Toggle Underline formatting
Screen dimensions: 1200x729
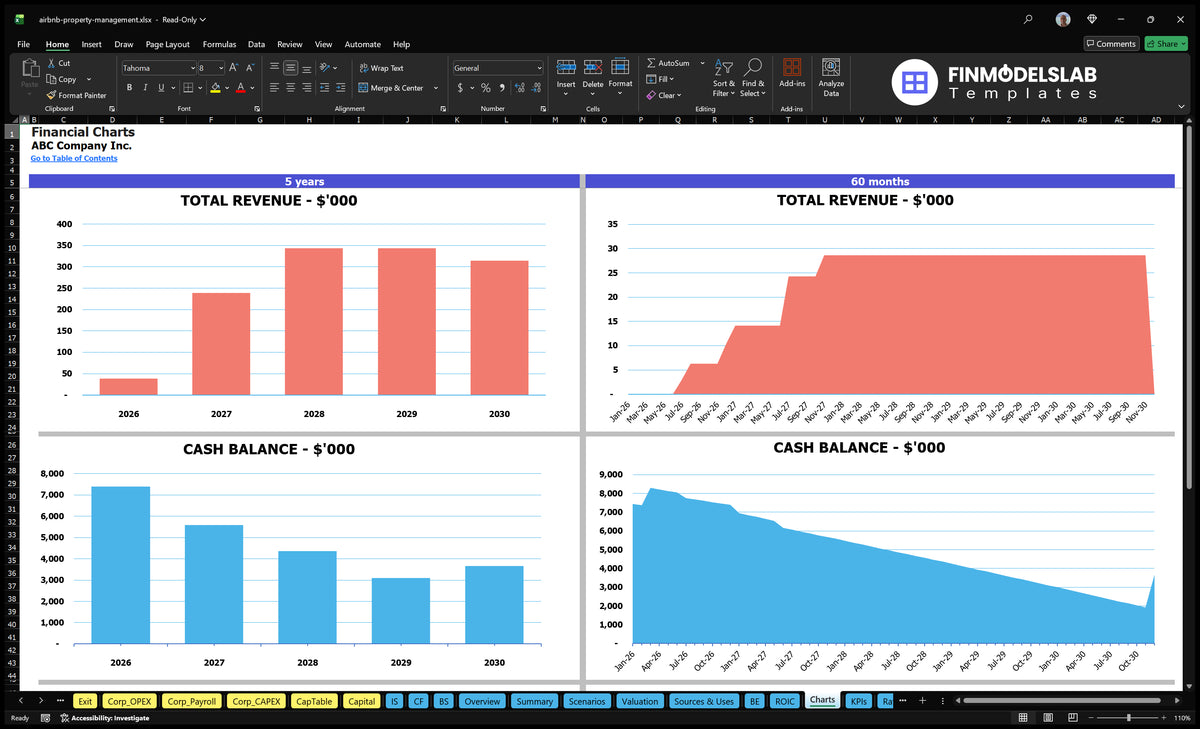(160, 88)
